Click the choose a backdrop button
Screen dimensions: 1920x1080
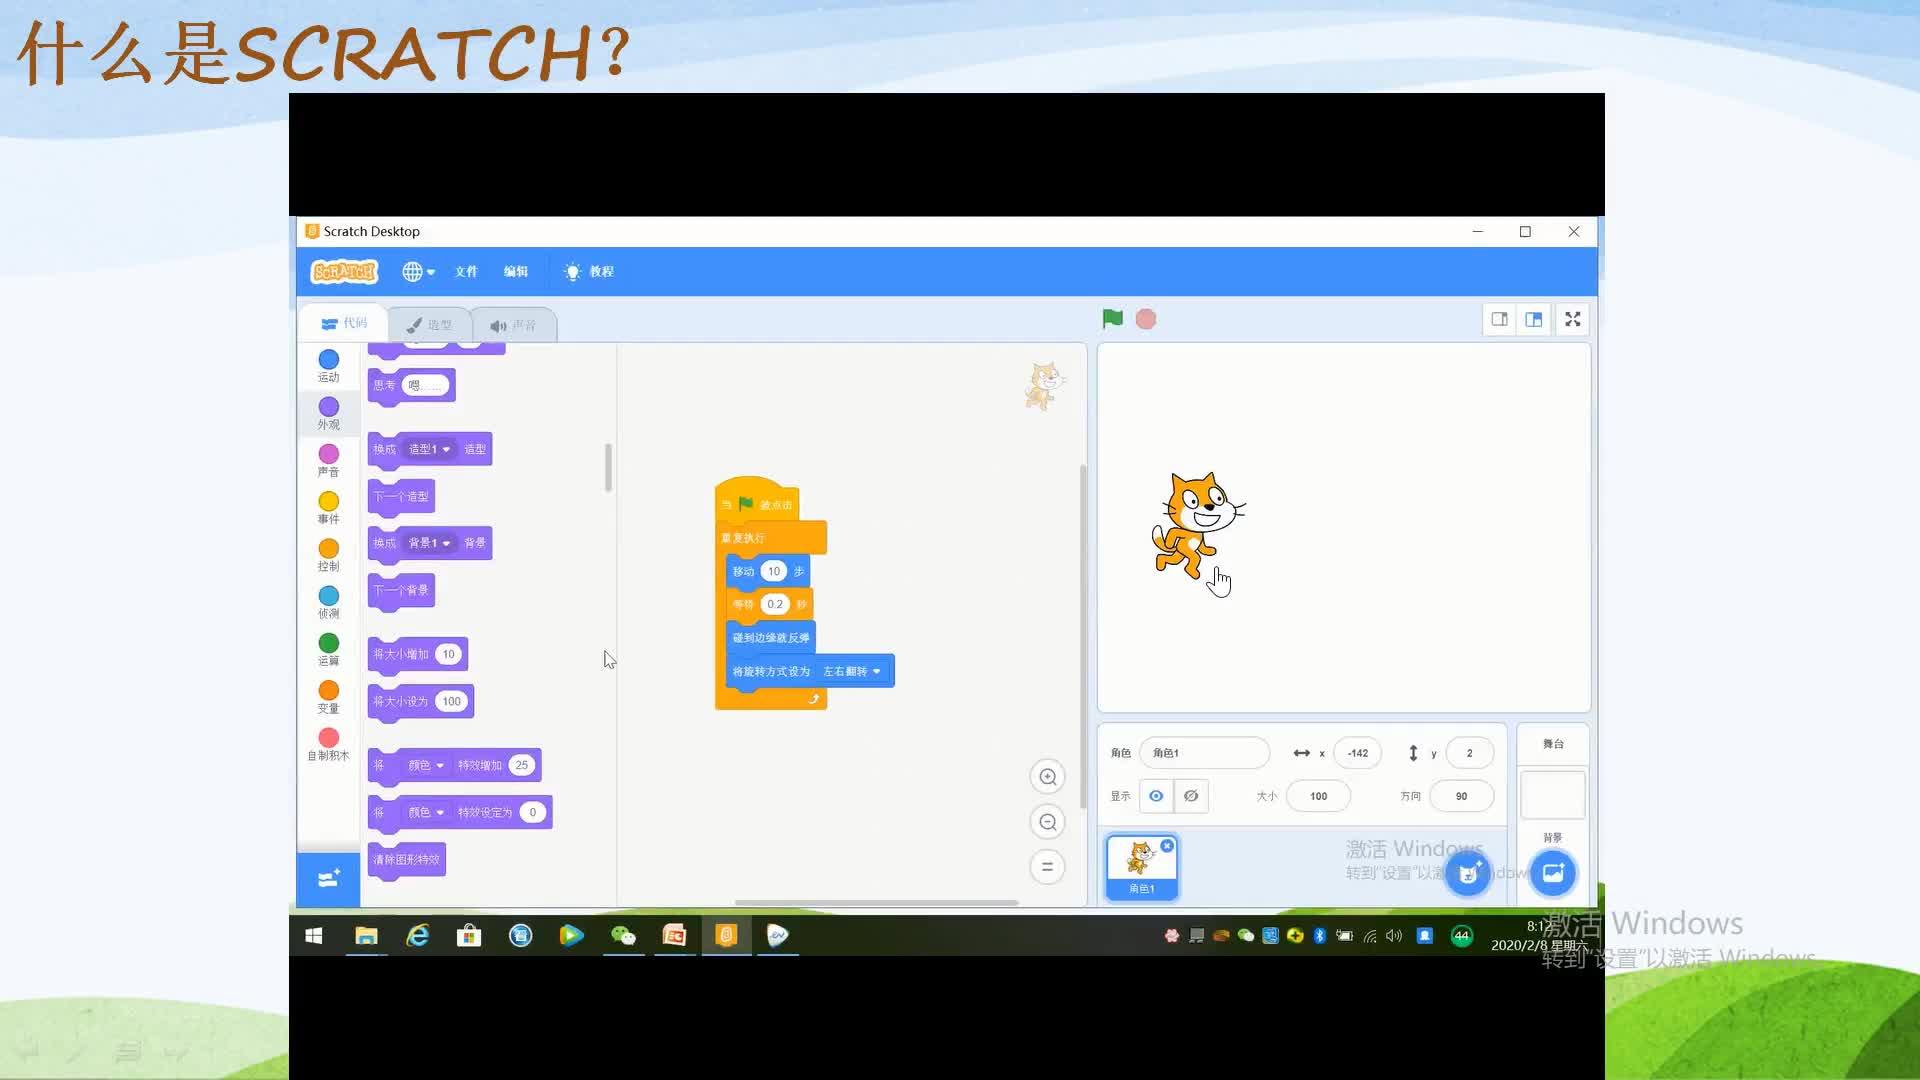[1552, 873]
